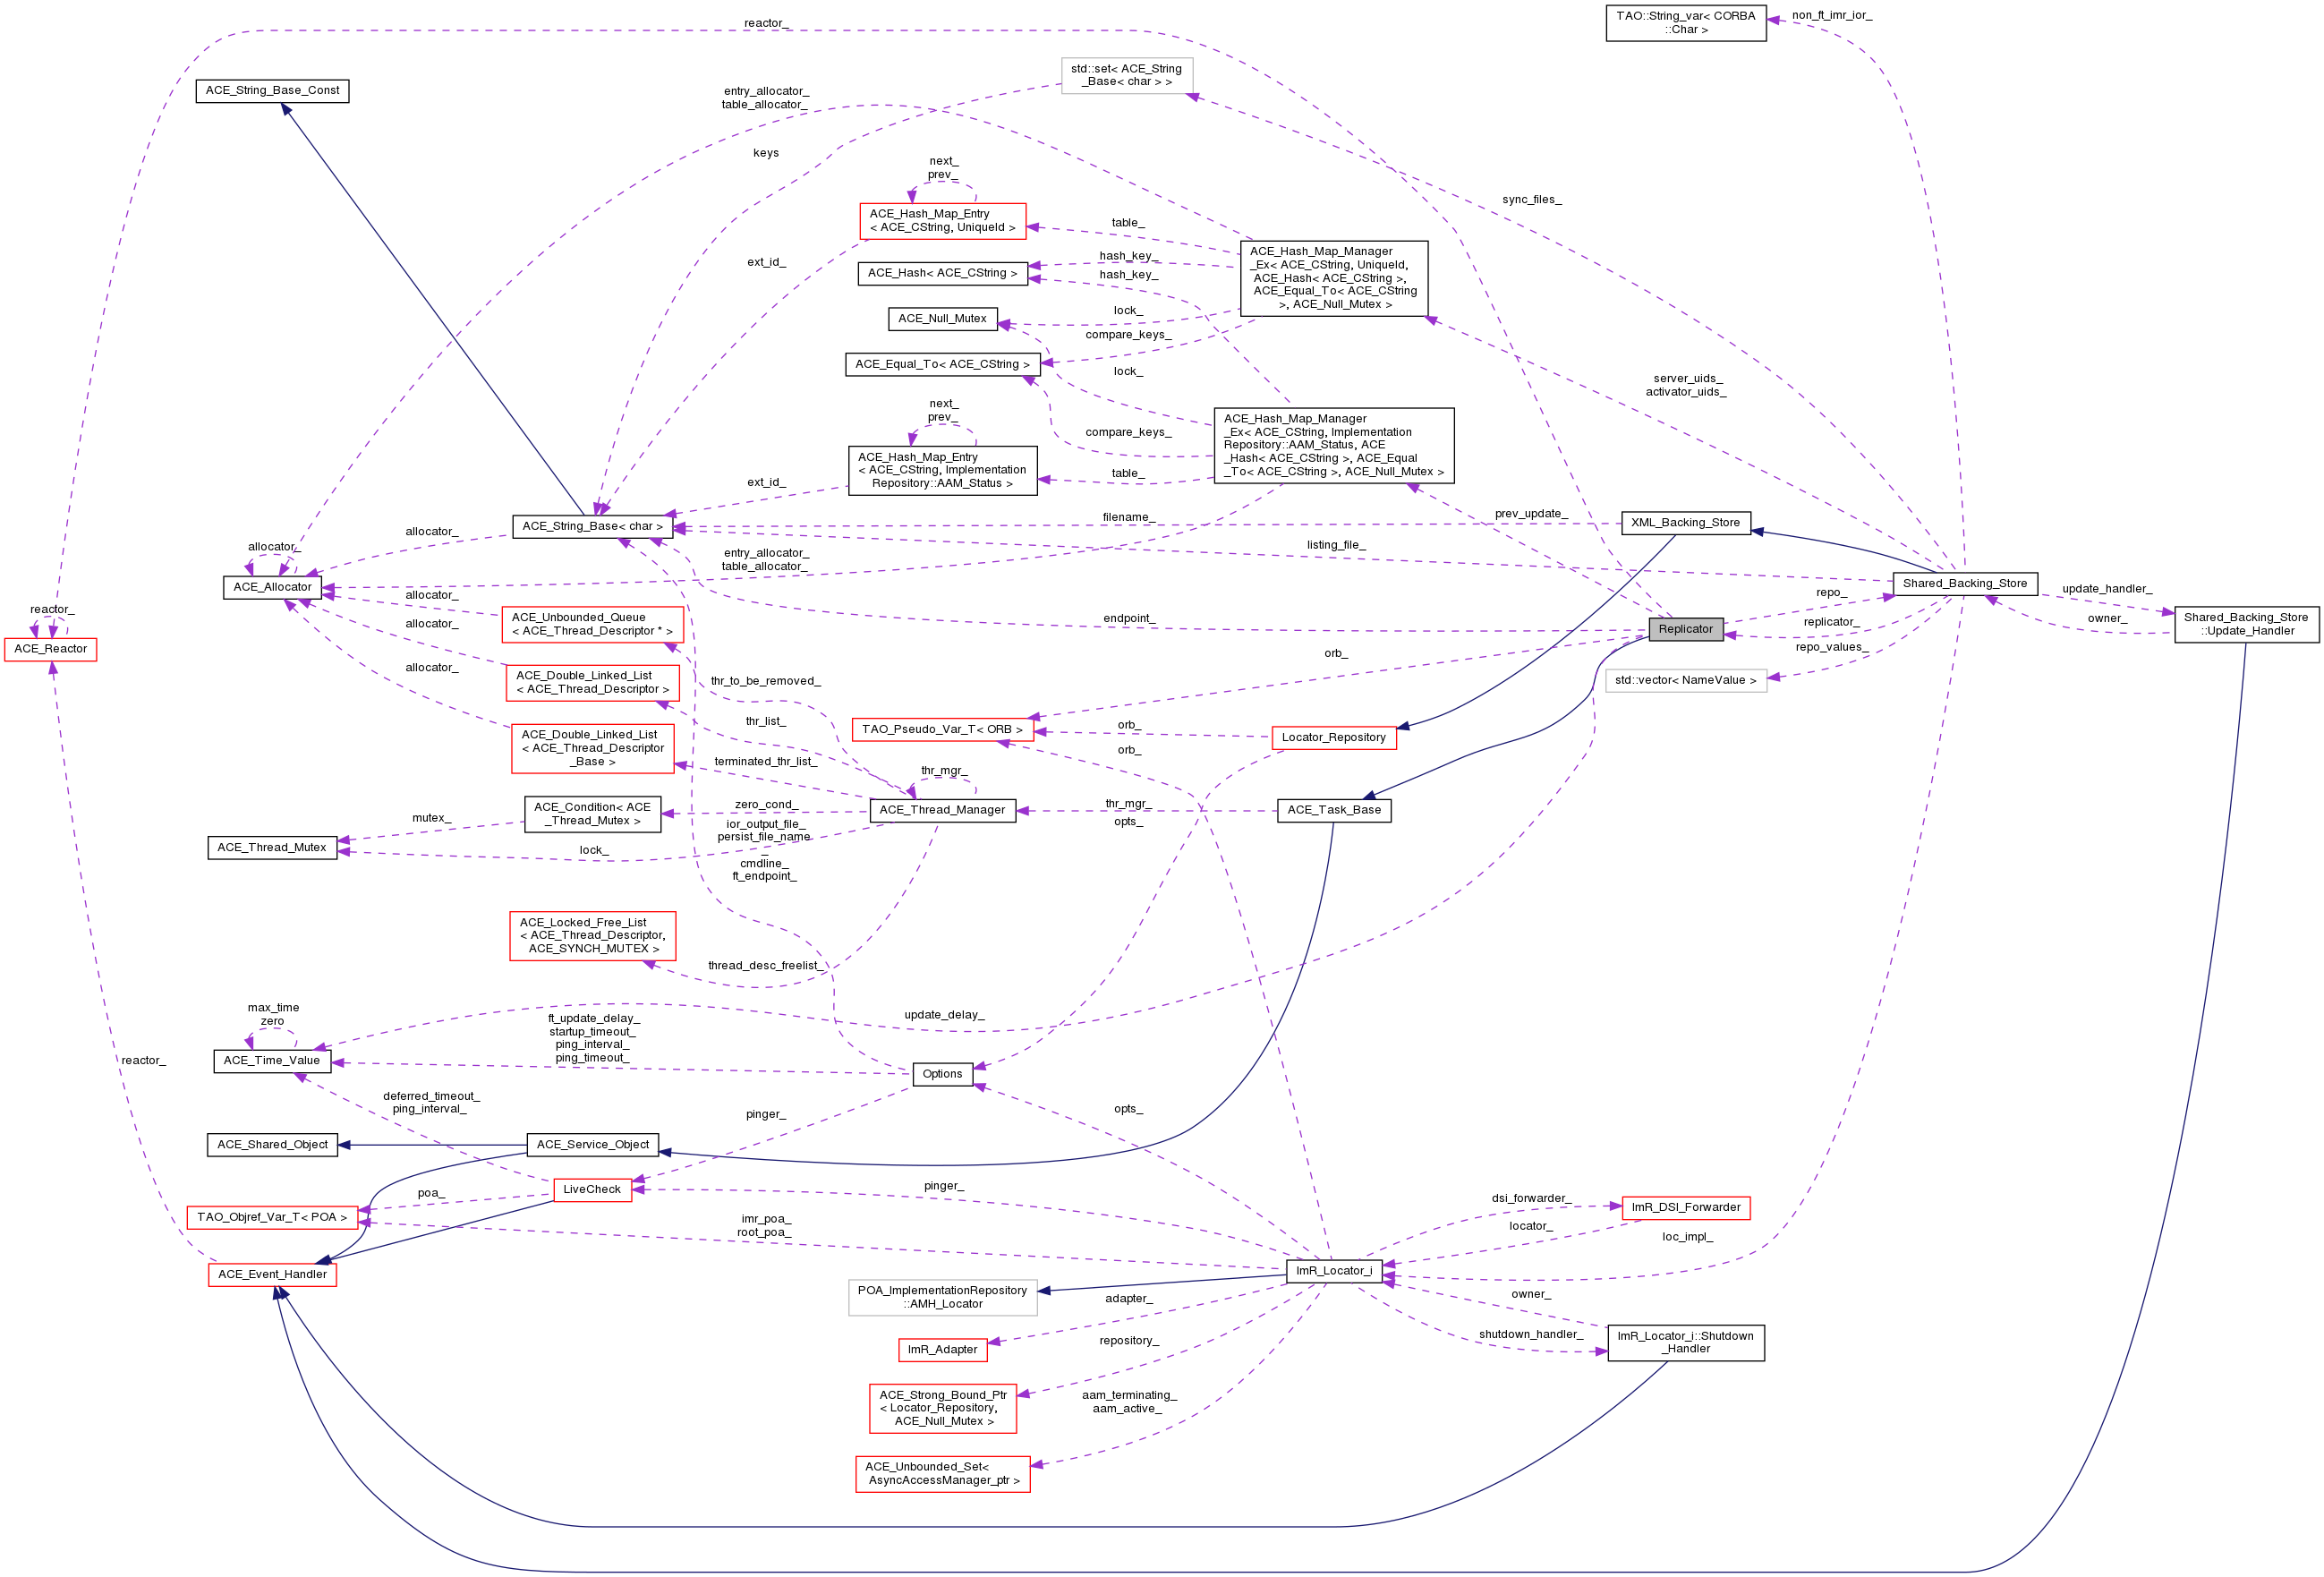The height and width of the screenshot is (1577, 2324).
Task: Open ACE_Hash_Map_Entry AAM_Status node
Action: click(942, 471)
